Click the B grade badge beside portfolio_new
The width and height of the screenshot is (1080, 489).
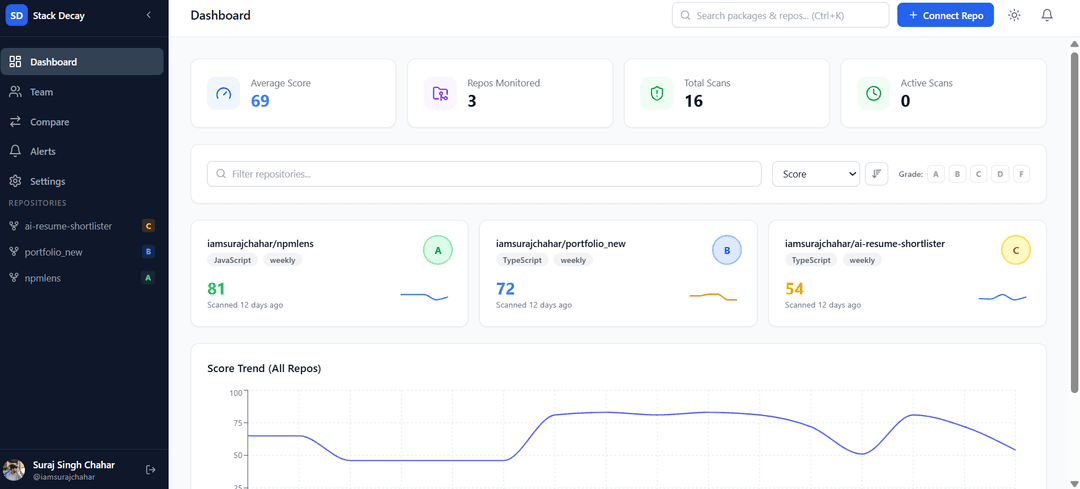click(147, 252)
